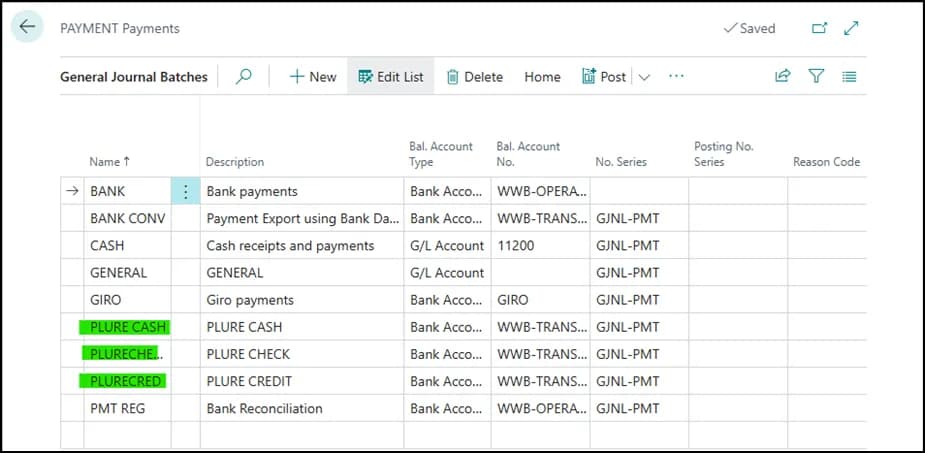
Task: Click the Reason Code column header
Action: click(x=826, y=162)
